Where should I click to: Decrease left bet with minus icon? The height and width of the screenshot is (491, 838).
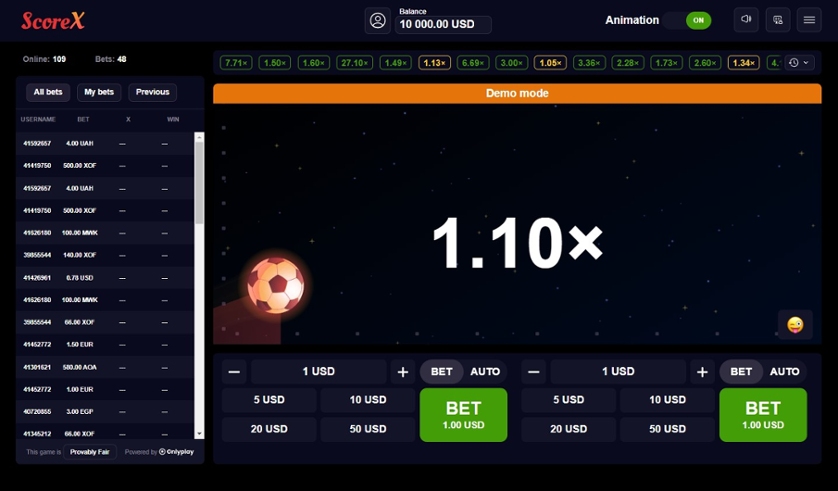click(234, 371)
